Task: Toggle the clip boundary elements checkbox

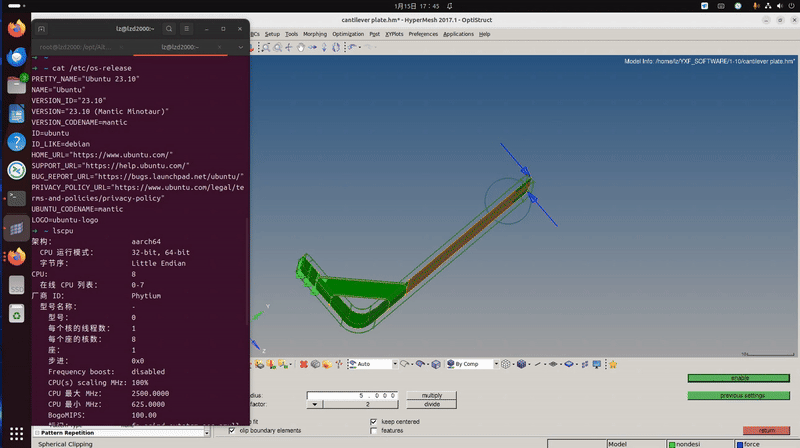Action: click(232, 431)
